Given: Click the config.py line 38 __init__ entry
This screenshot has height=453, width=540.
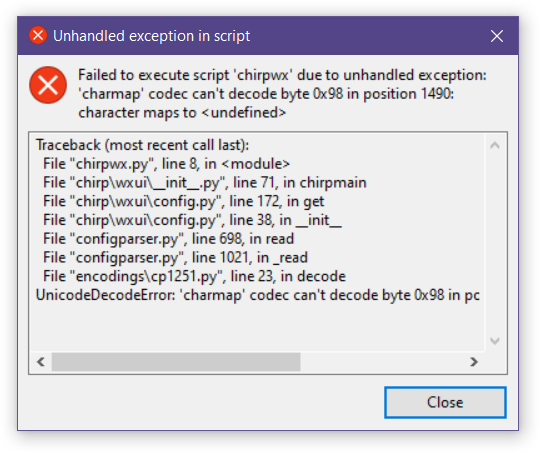Looking at the screenshot, I should [192, 220].
